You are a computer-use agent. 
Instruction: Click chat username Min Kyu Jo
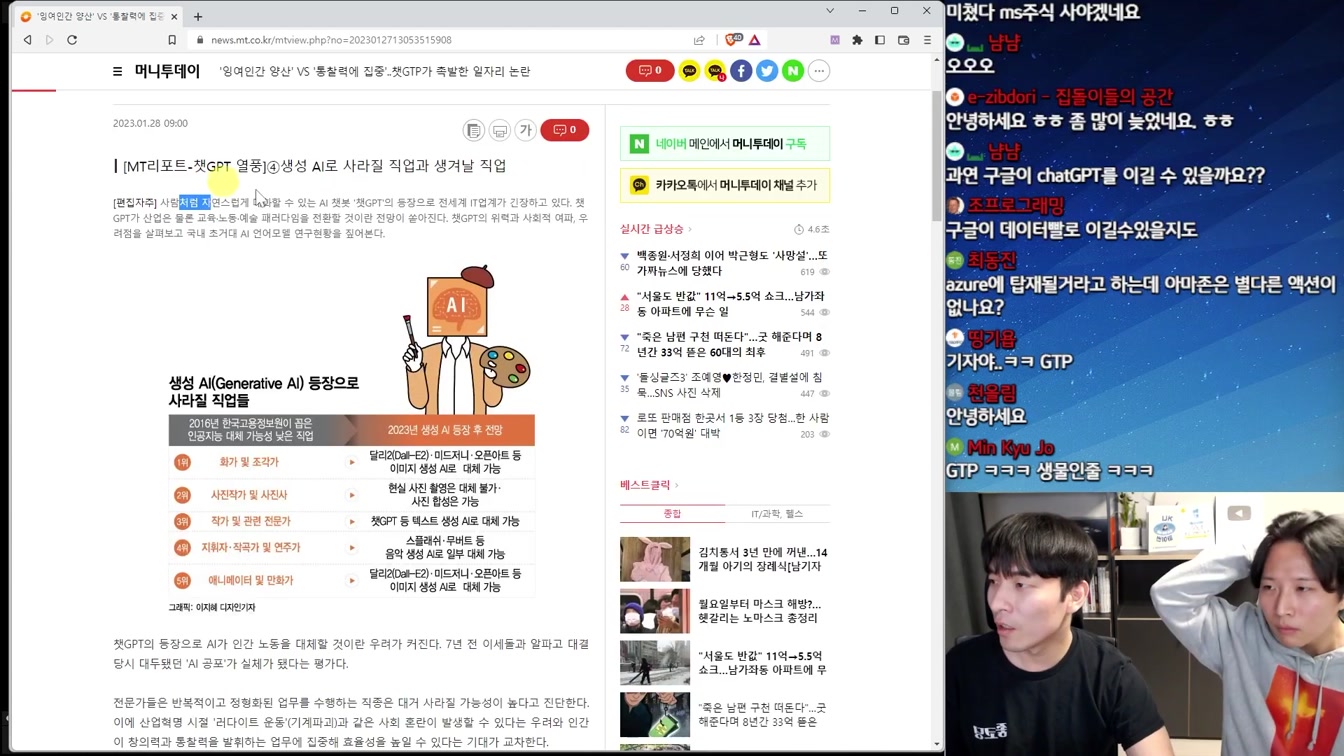1010,447
